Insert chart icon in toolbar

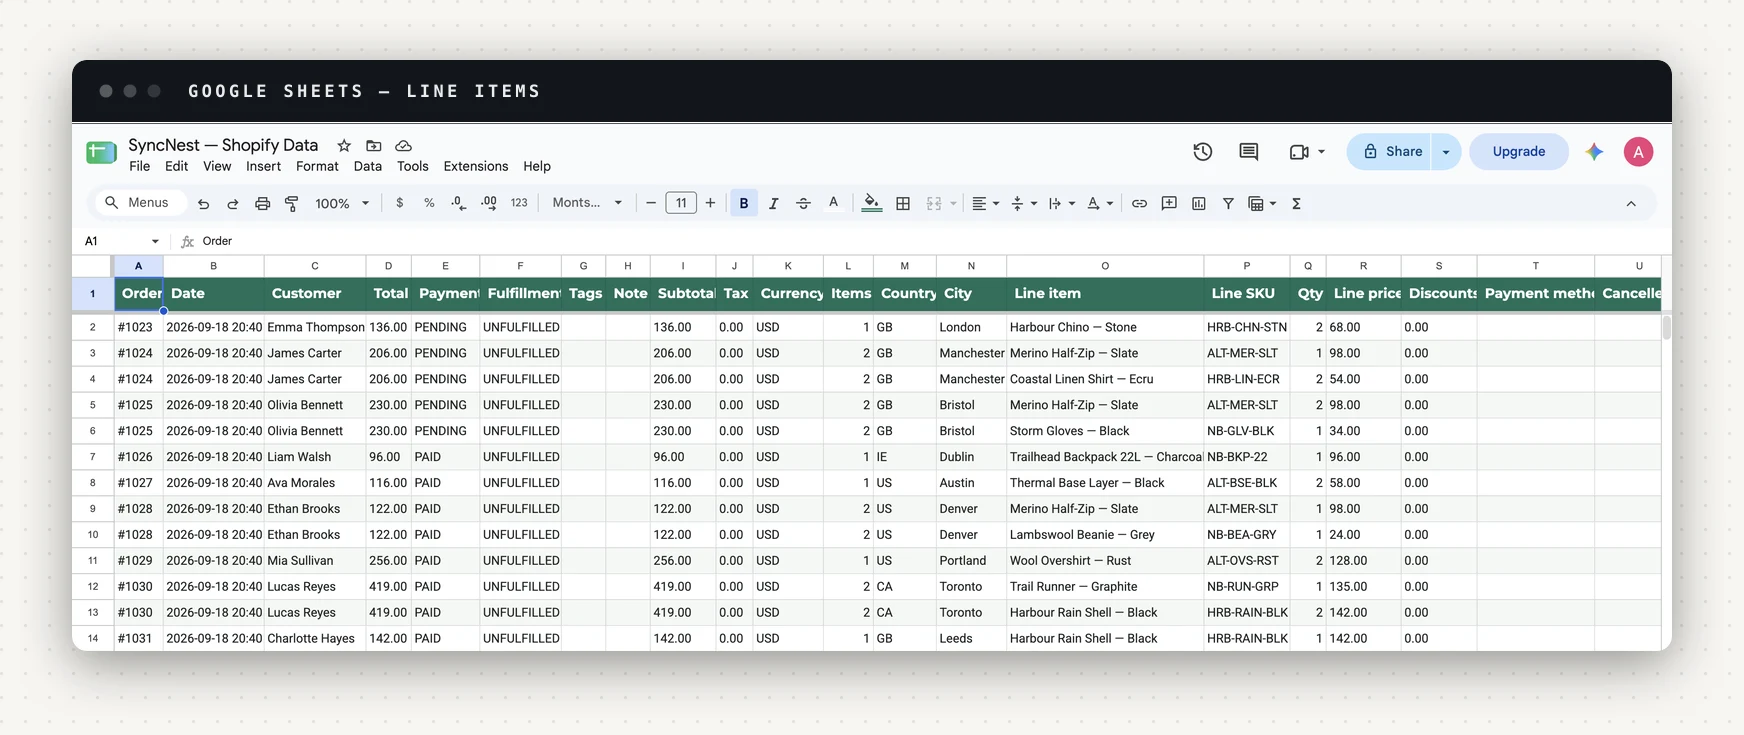tap(1199, 203)
